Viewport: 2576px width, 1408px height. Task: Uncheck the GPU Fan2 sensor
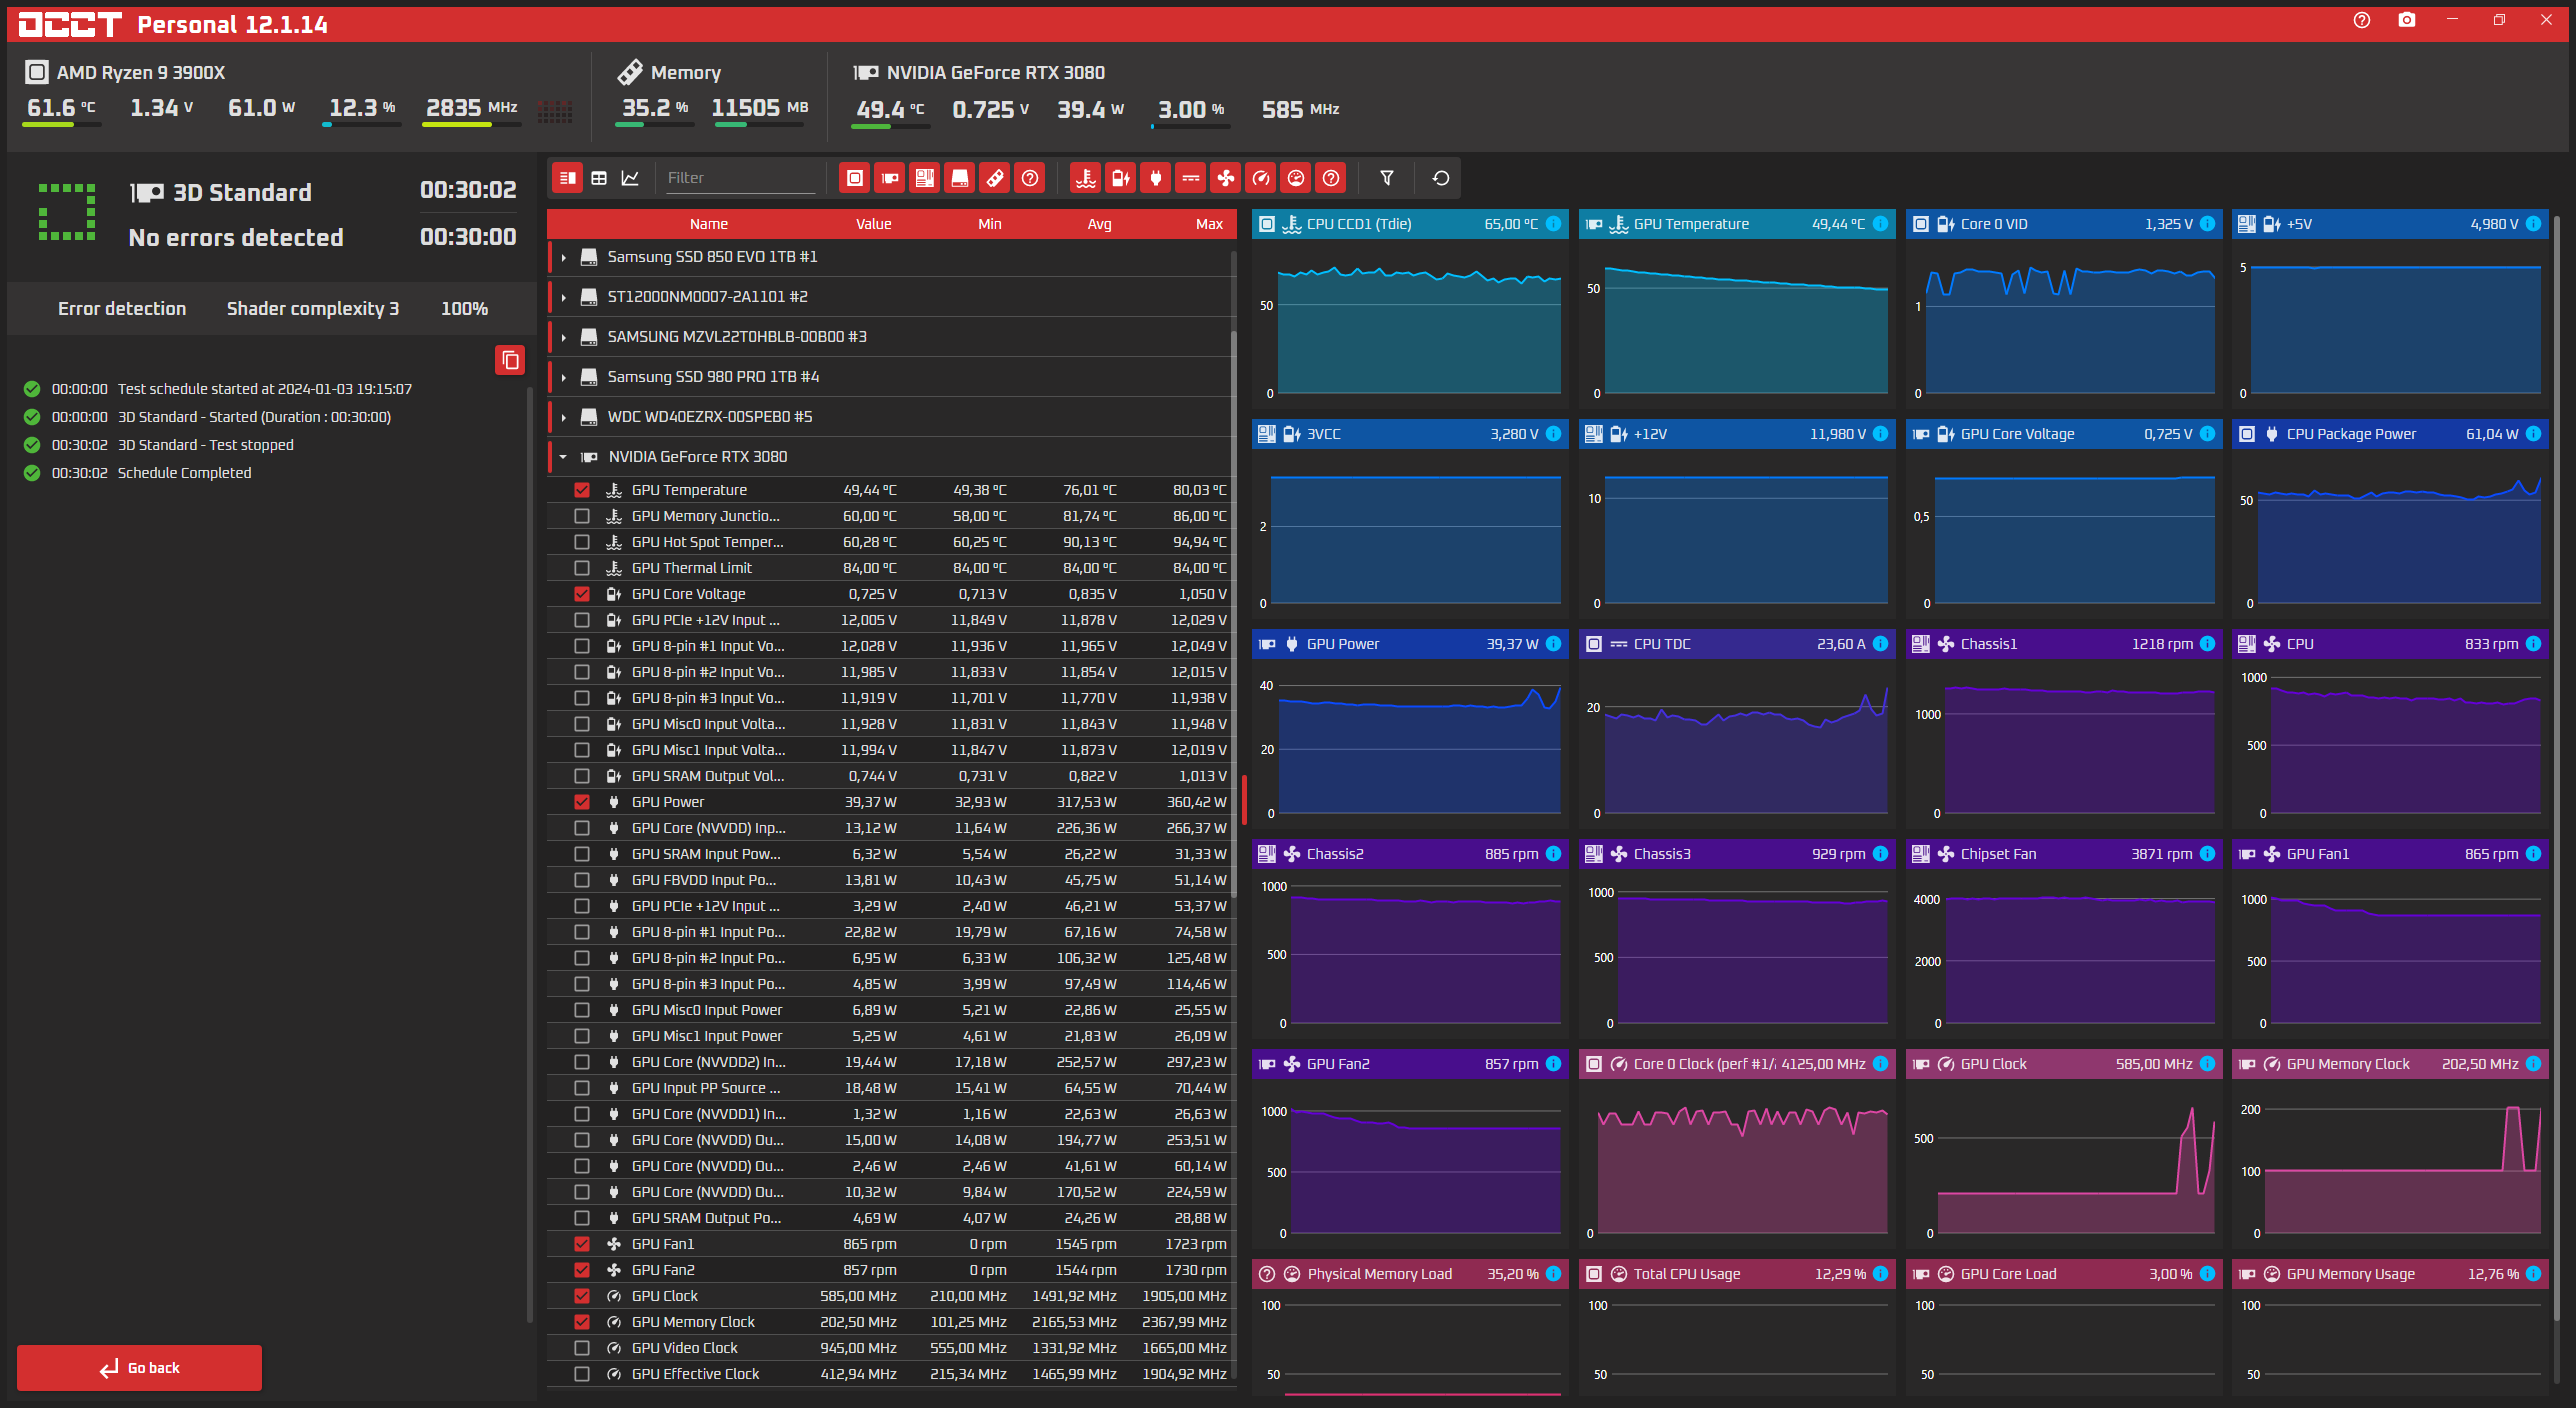(581, 1270)
